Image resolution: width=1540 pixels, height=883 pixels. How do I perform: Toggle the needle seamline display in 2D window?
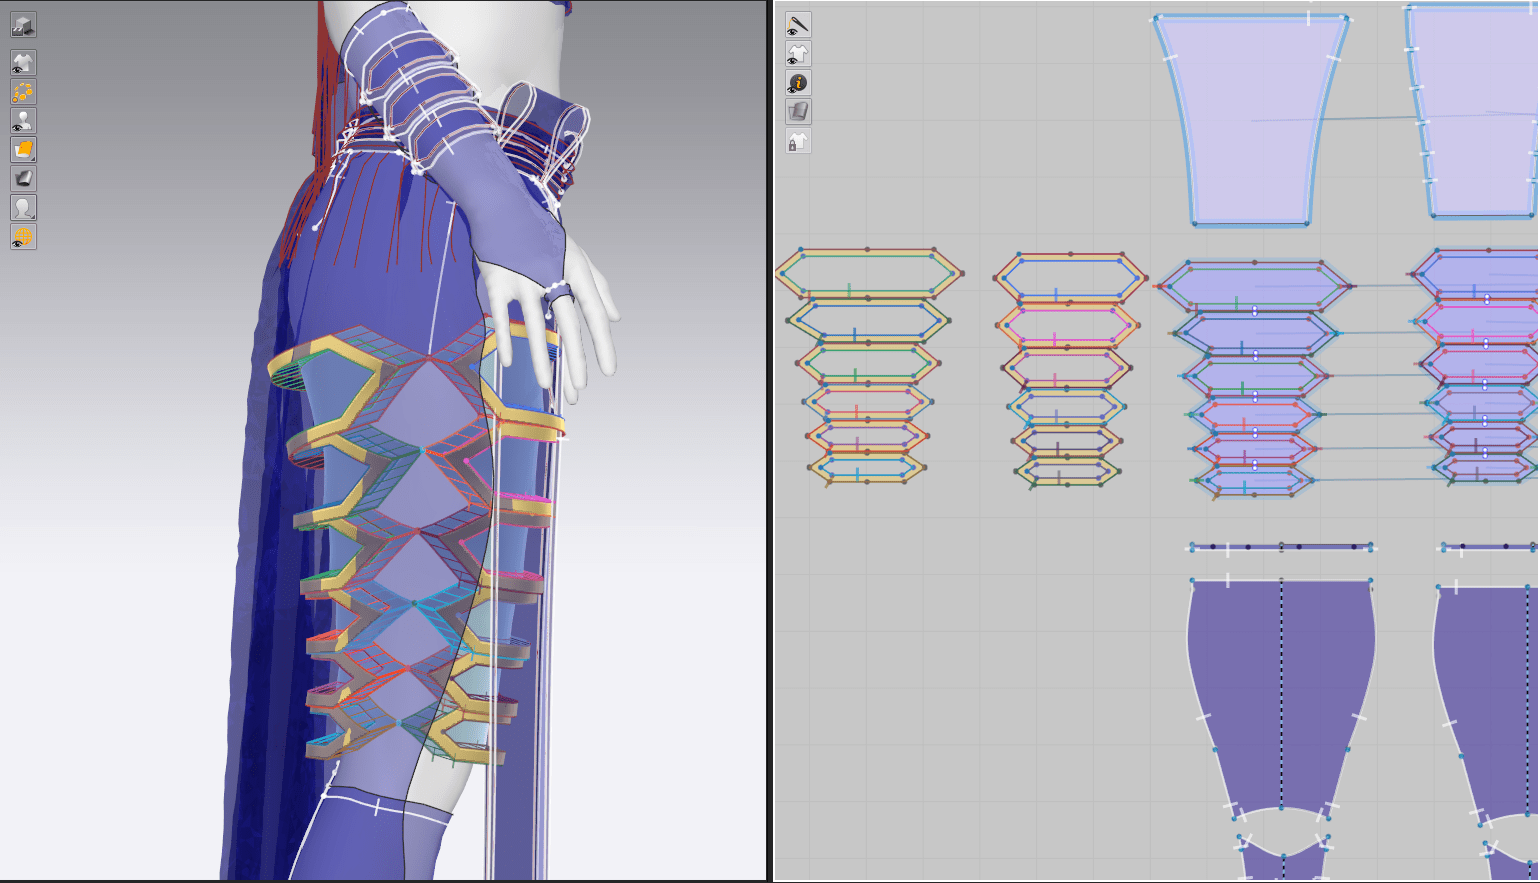[x=798, y=25]
